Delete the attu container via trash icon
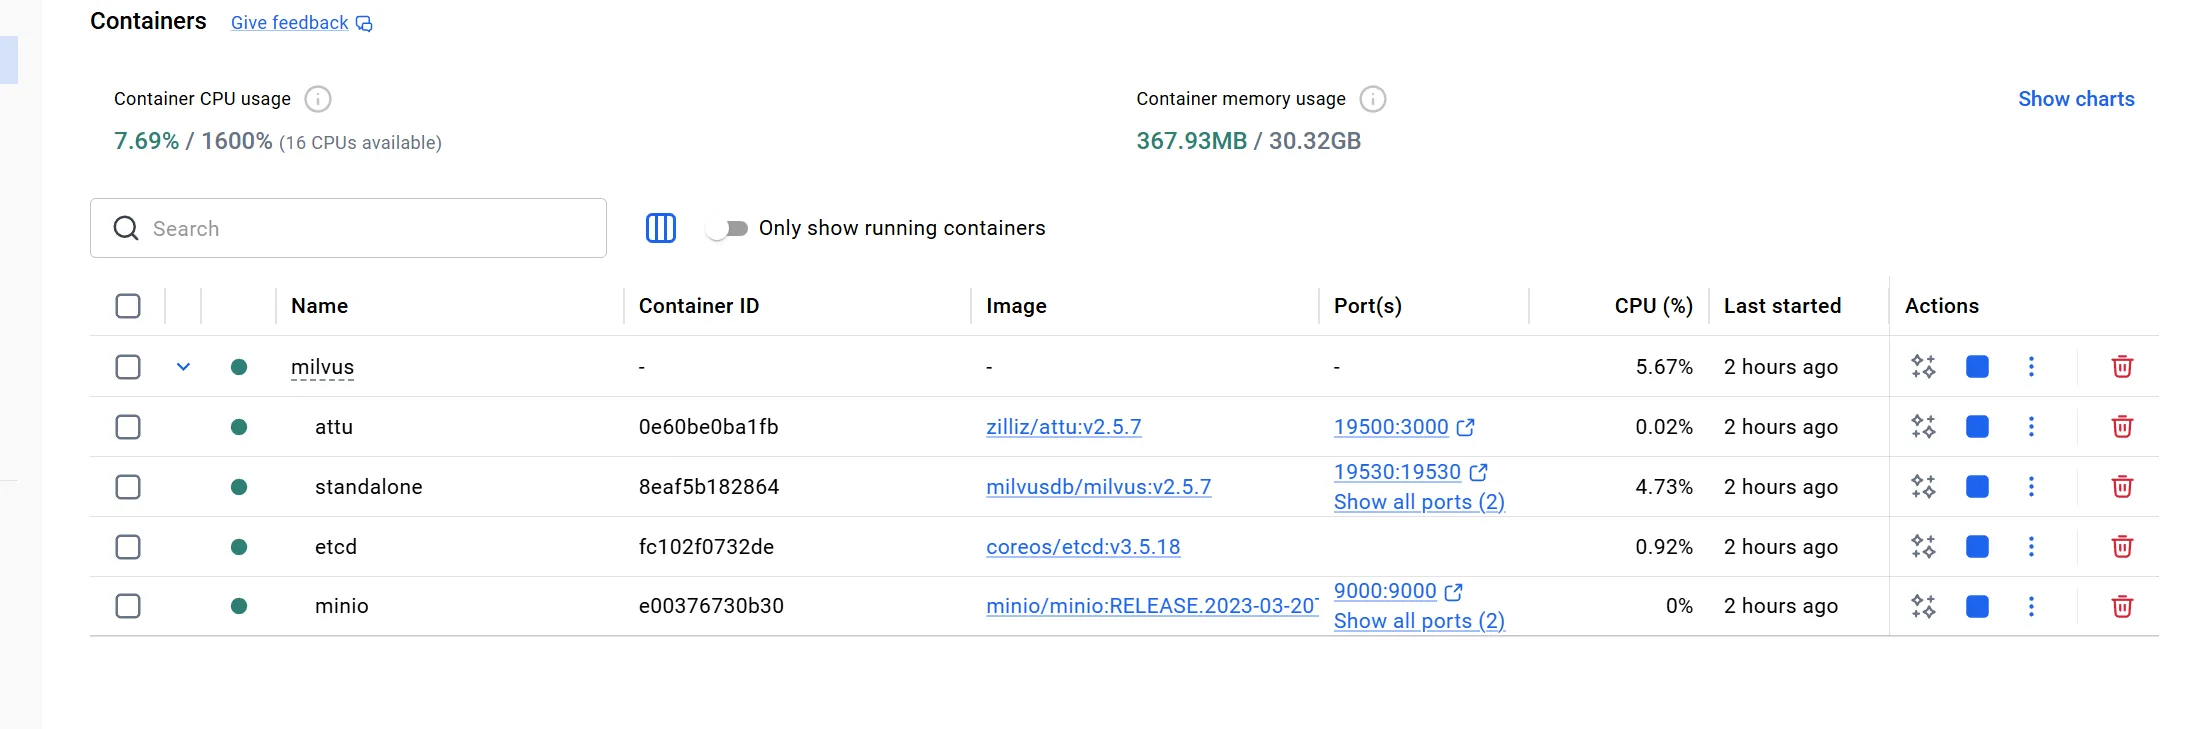 pos(2121,427)
